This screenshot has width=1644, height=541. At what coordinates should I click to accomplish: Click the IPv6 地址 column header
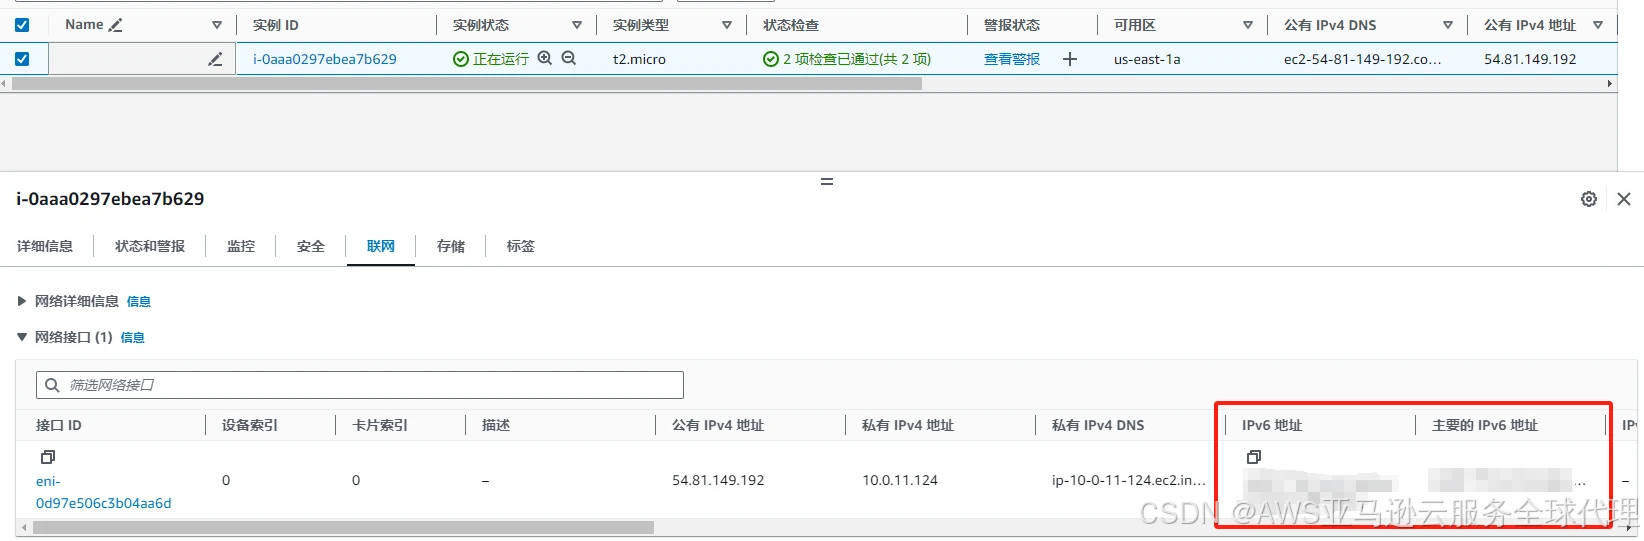[1272, 425]
